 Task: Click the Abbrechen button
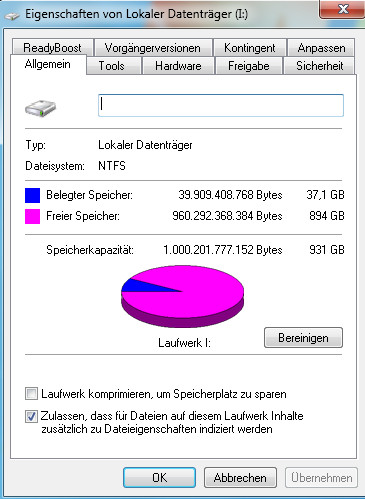(240, 478)
